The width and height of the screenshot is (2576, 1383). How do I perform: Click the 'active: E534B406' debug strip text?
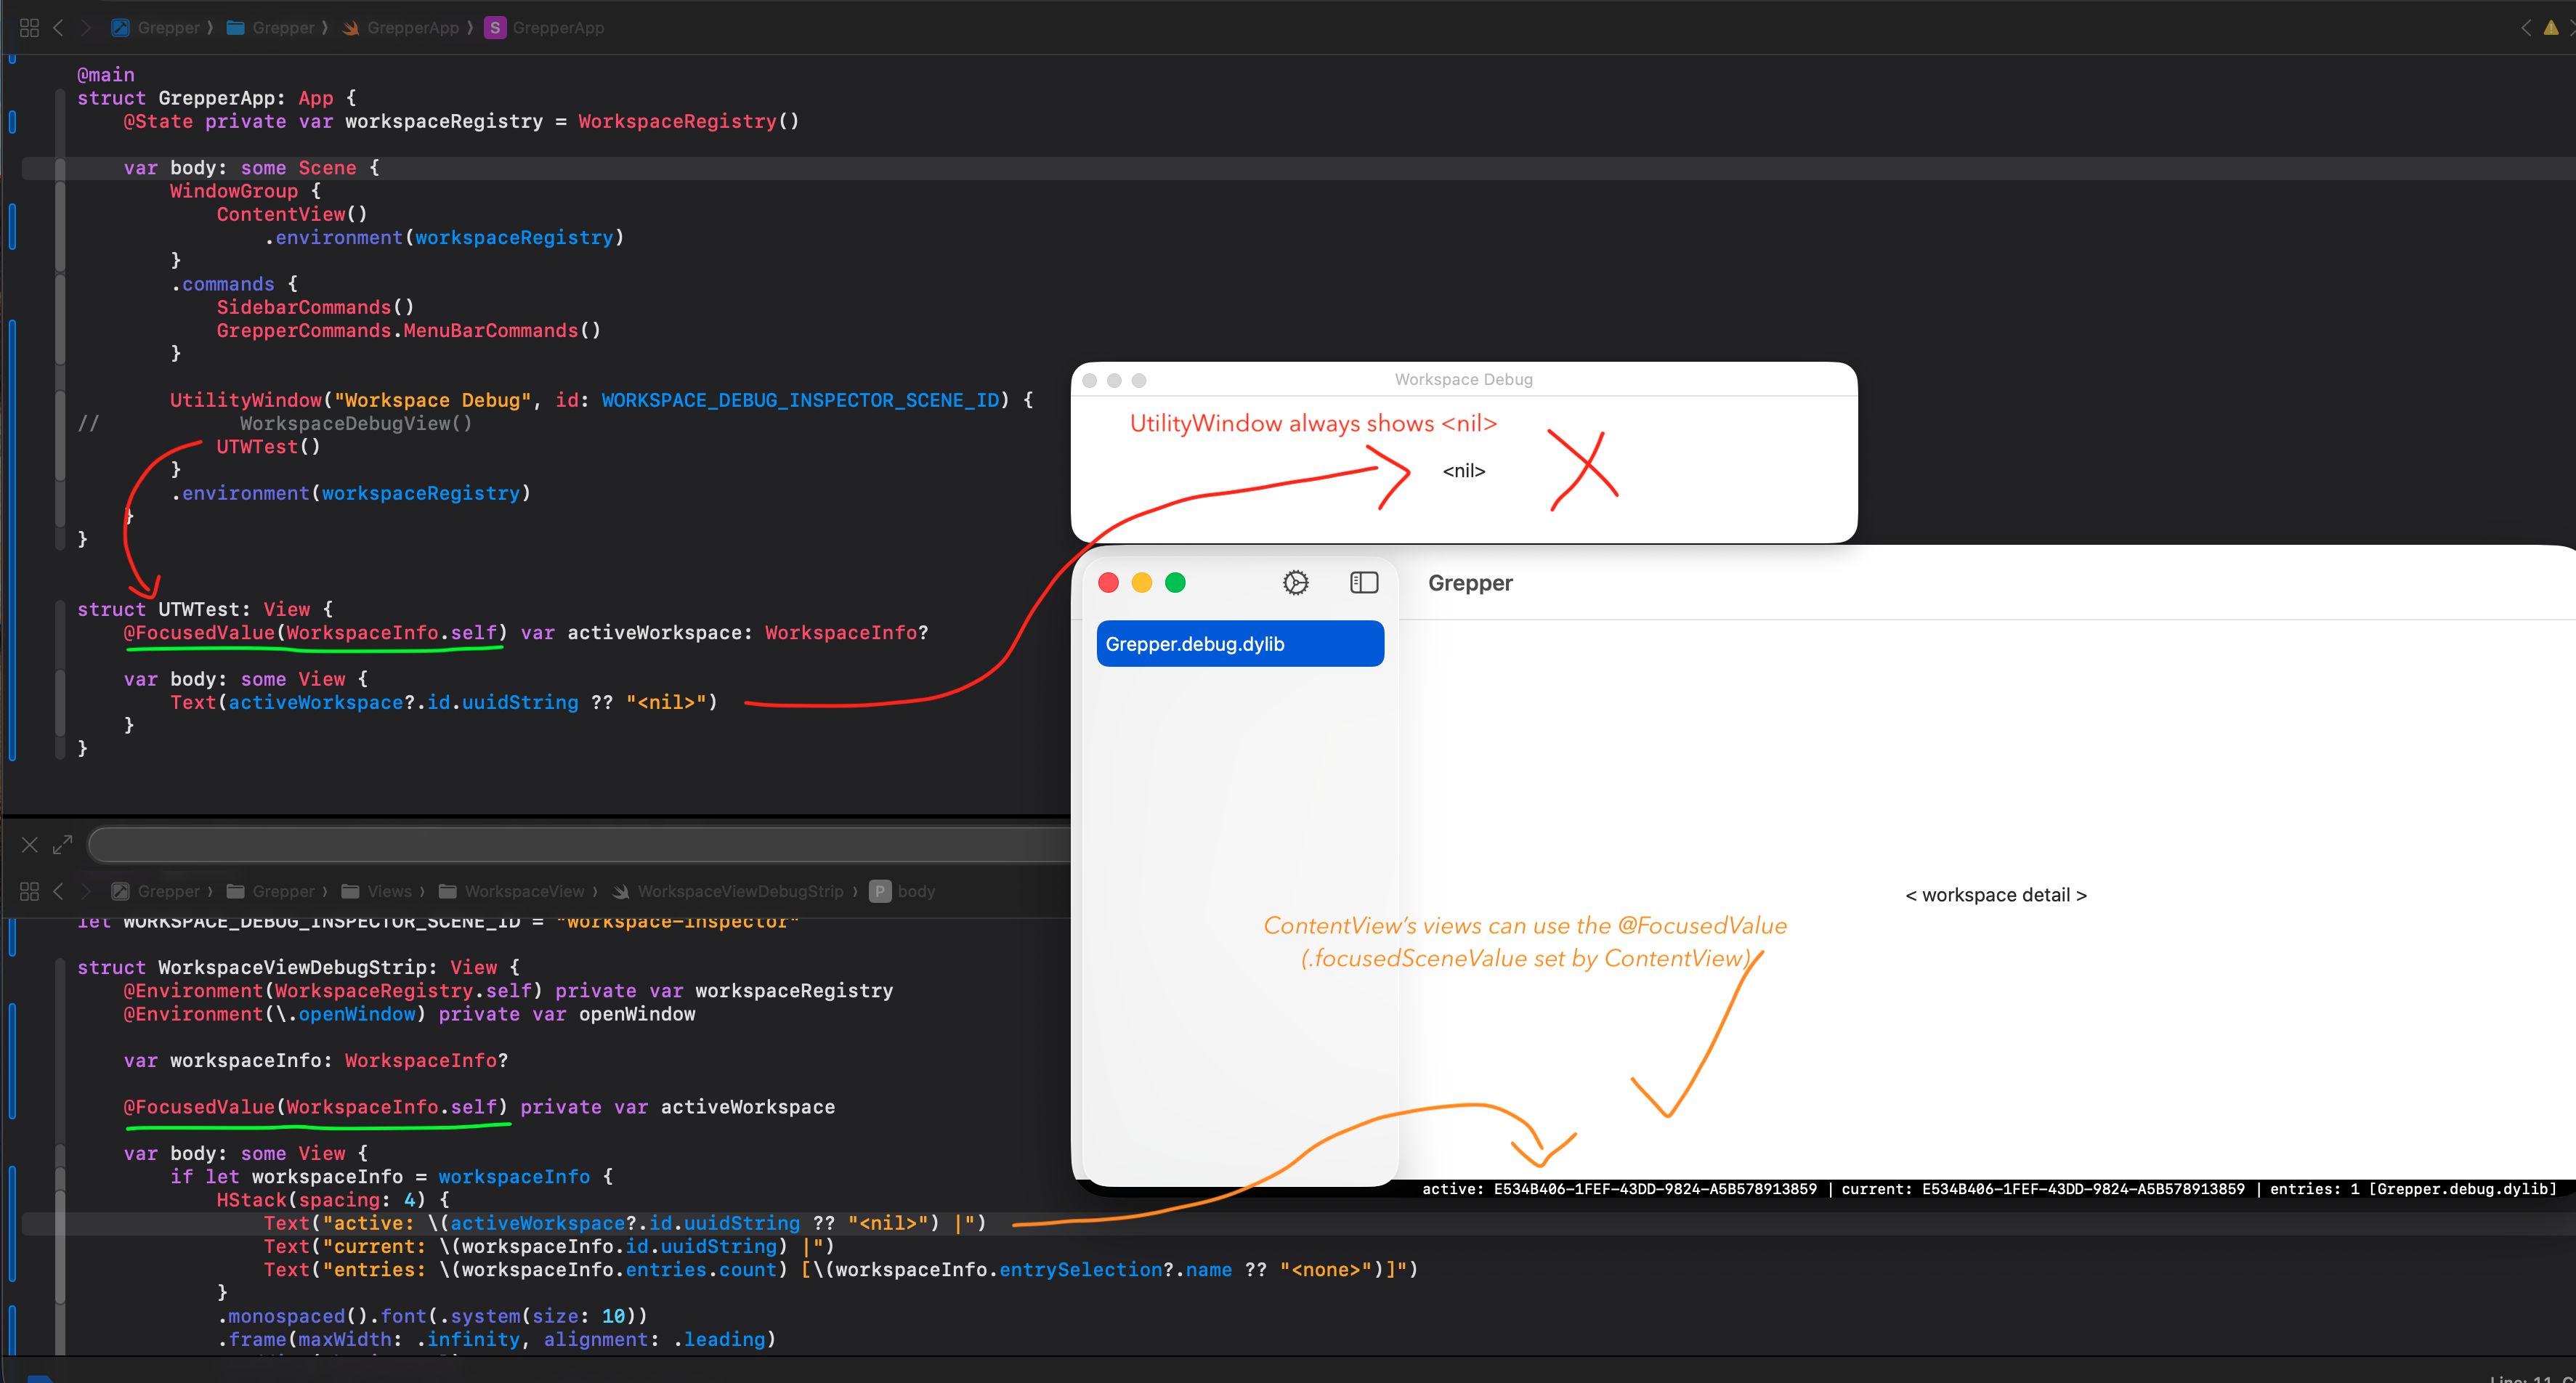[1619, 1189]
